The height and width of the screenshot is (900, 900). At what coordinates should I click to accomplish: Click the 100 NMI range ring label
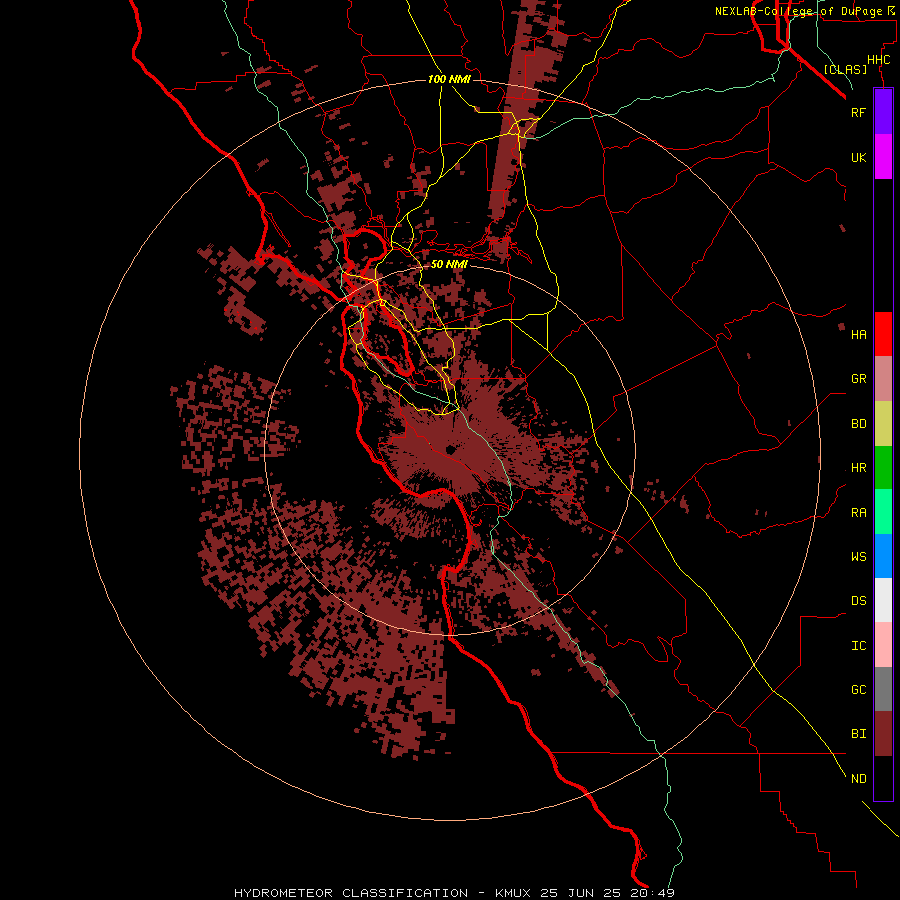pyautogui.click(x=449, y=79)
